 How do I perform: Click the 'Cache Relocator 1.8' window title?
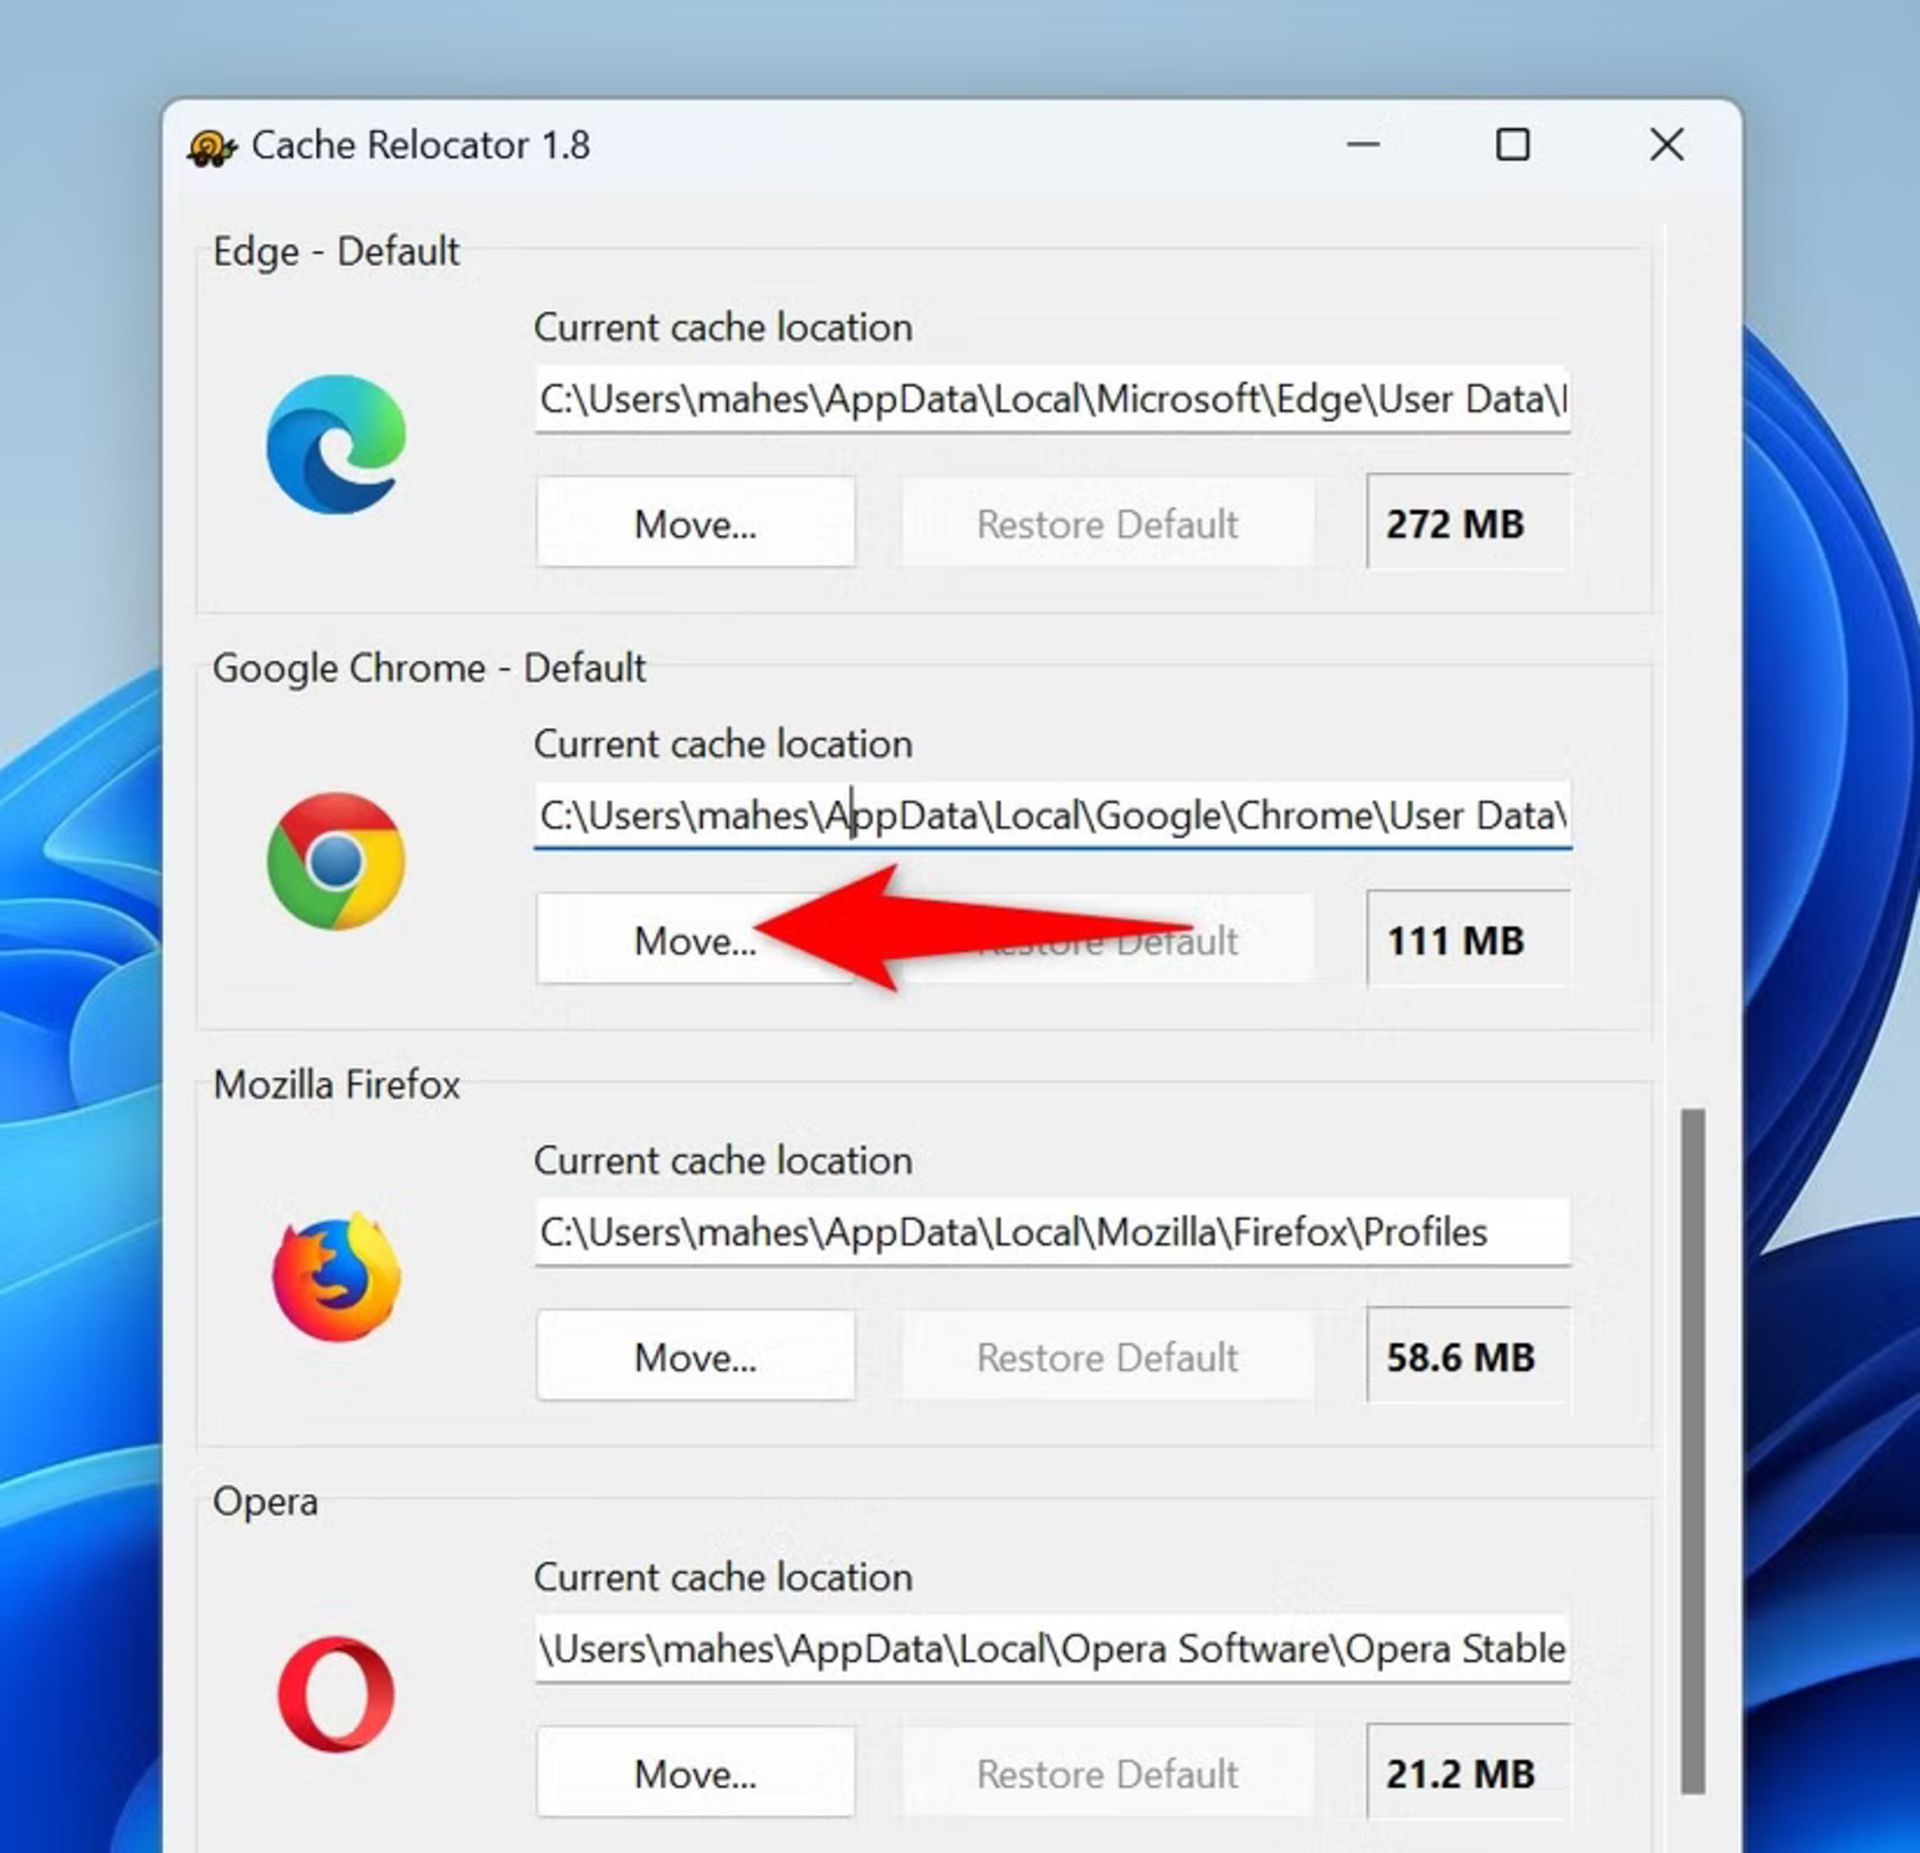pos(421,145)
